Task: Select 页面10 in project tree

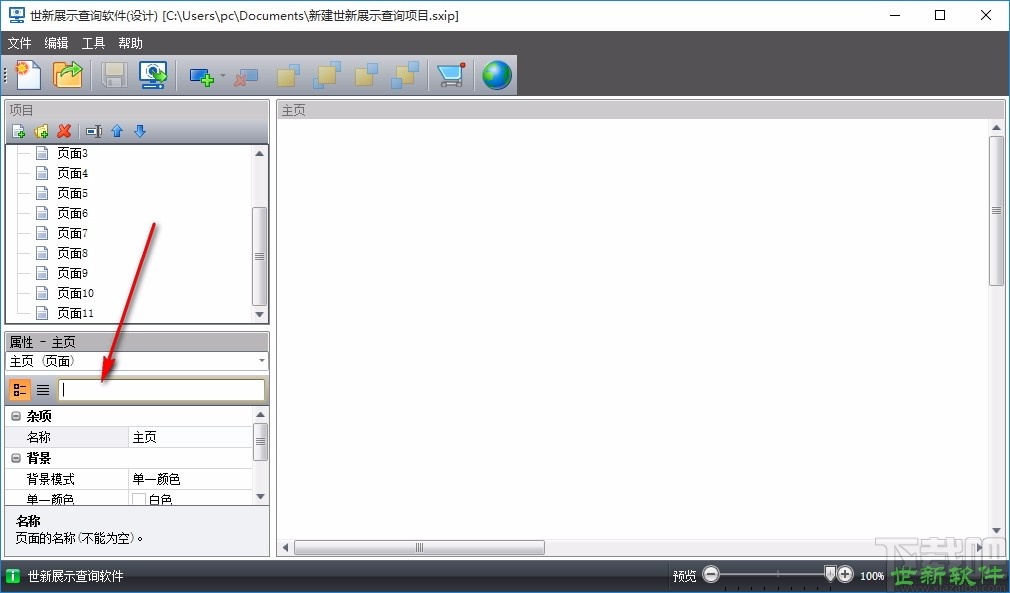Action: (75, 293)
